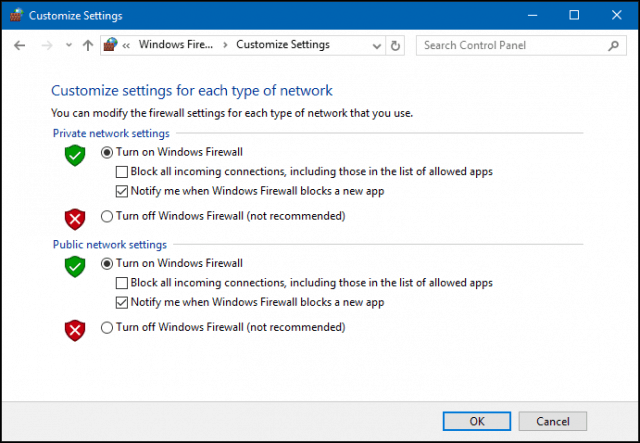
Task: Maximize the Customize Settings window
Action: [x=574, y=15]
